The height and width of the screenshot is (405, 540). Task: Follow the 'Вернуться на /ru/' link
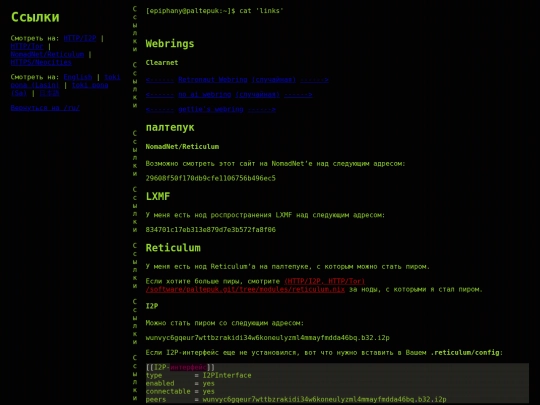tap(45, 108)
